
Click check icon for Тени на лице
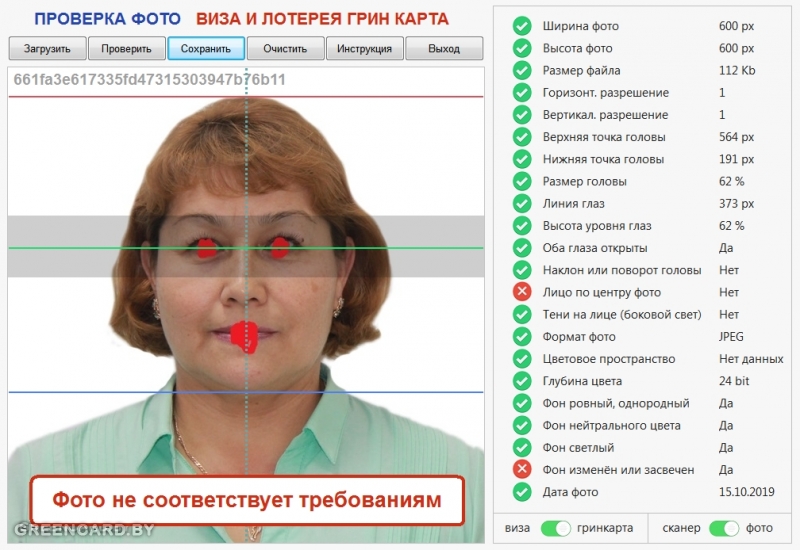(x=522, y=314)
